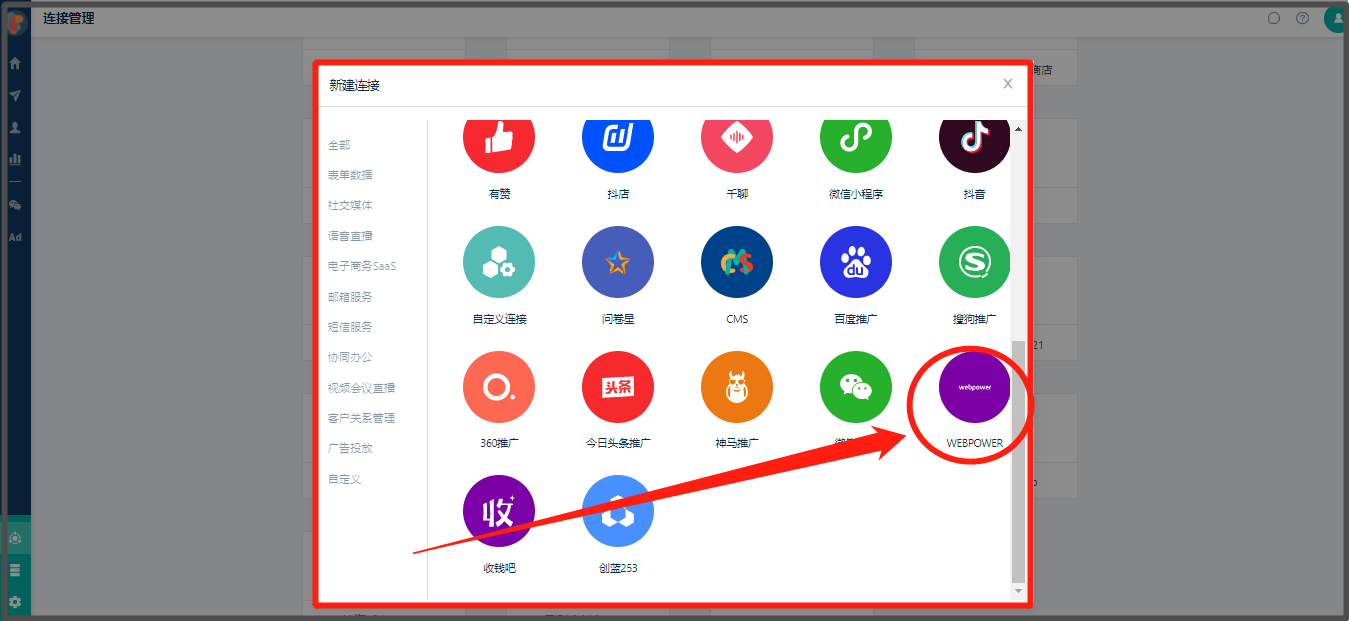The width and height of the screenshot is (1349, 621).
Task: Pick the 360推广 orange circle icon
Action: (x=499, y=387)
